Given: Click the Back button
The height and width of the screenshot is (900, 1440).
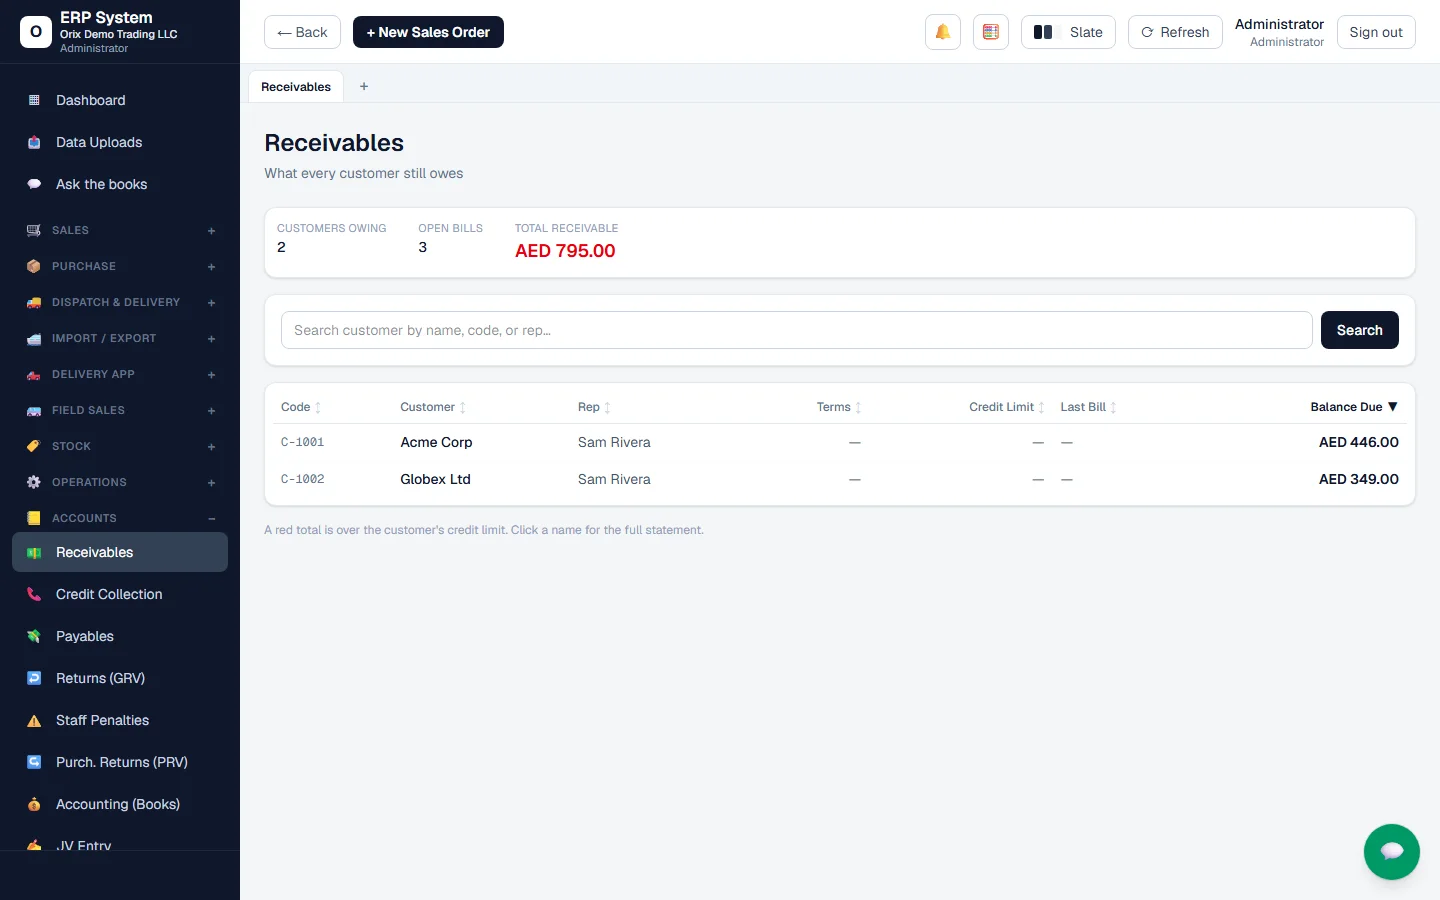Looking at the screenshot, I should pyautogui.click(x=302, y=32).
